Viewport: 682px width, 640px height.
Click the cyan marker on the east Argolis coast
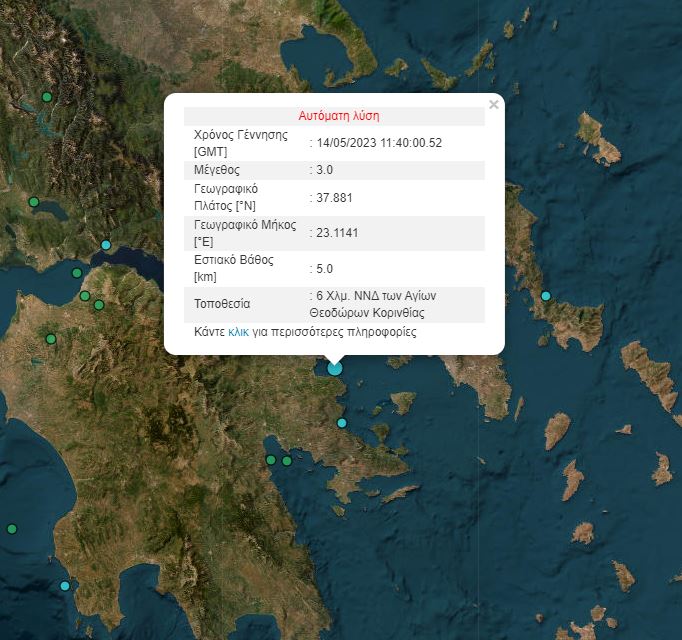(342, 423)
